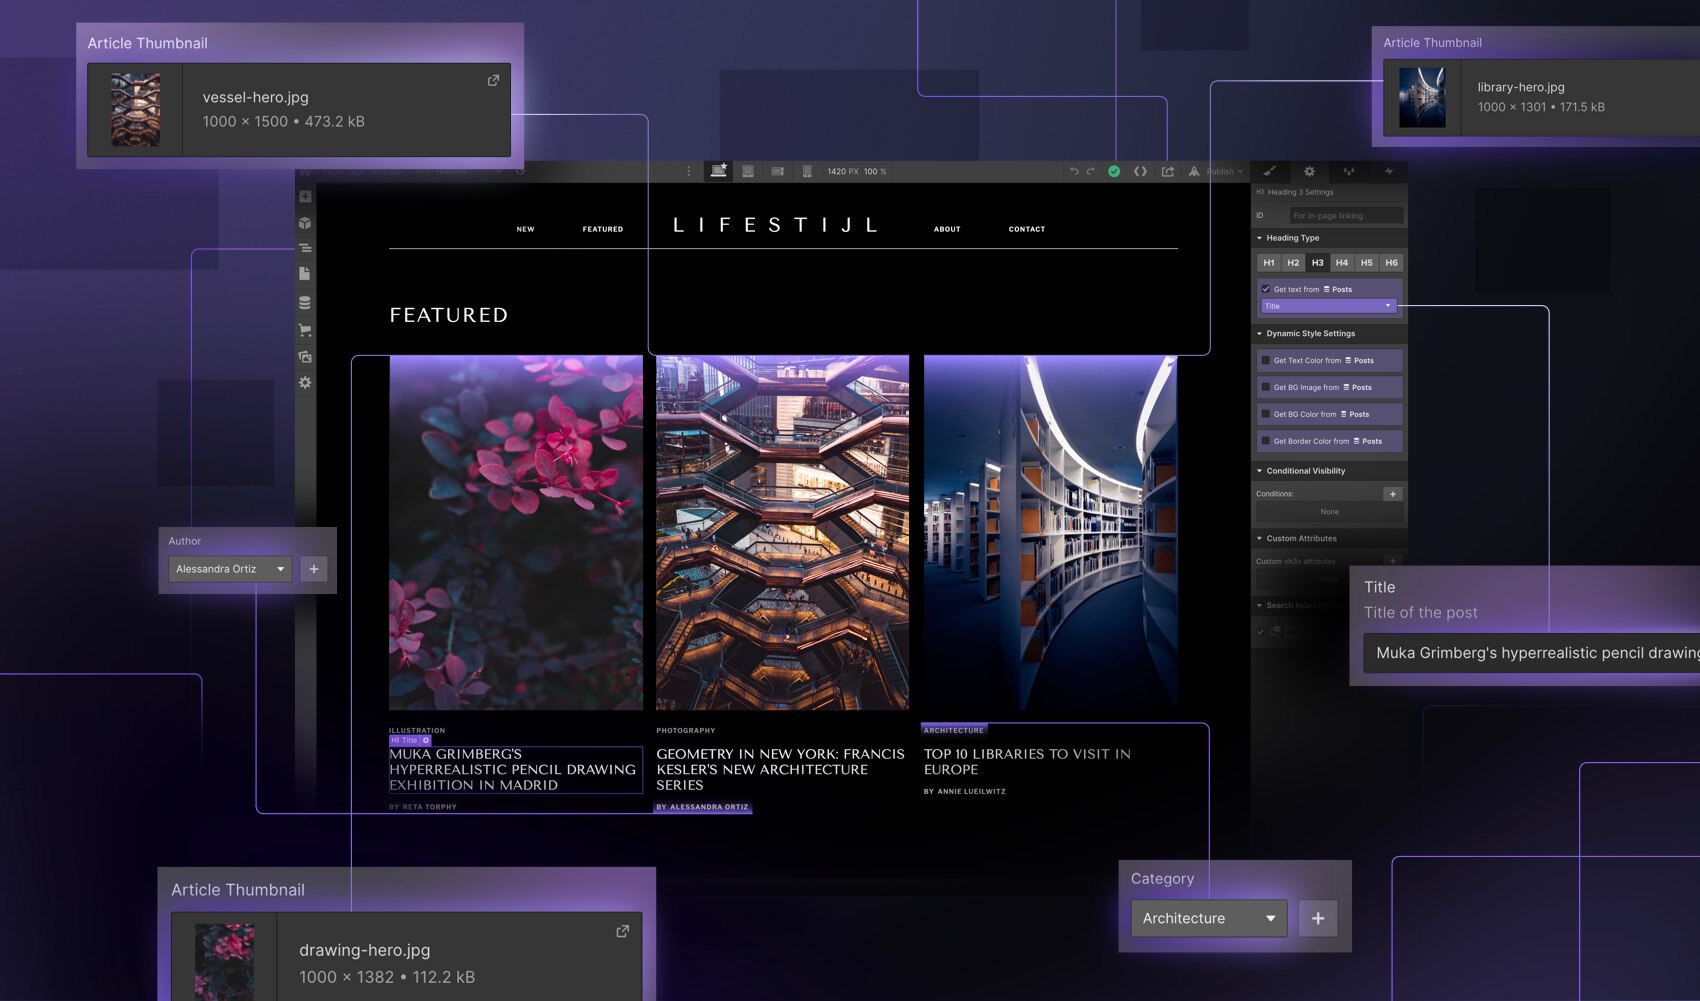Viewport: 1700px width, 1001px height.
Task: Open the CMS Collections panel
Action: coord(305,302)
